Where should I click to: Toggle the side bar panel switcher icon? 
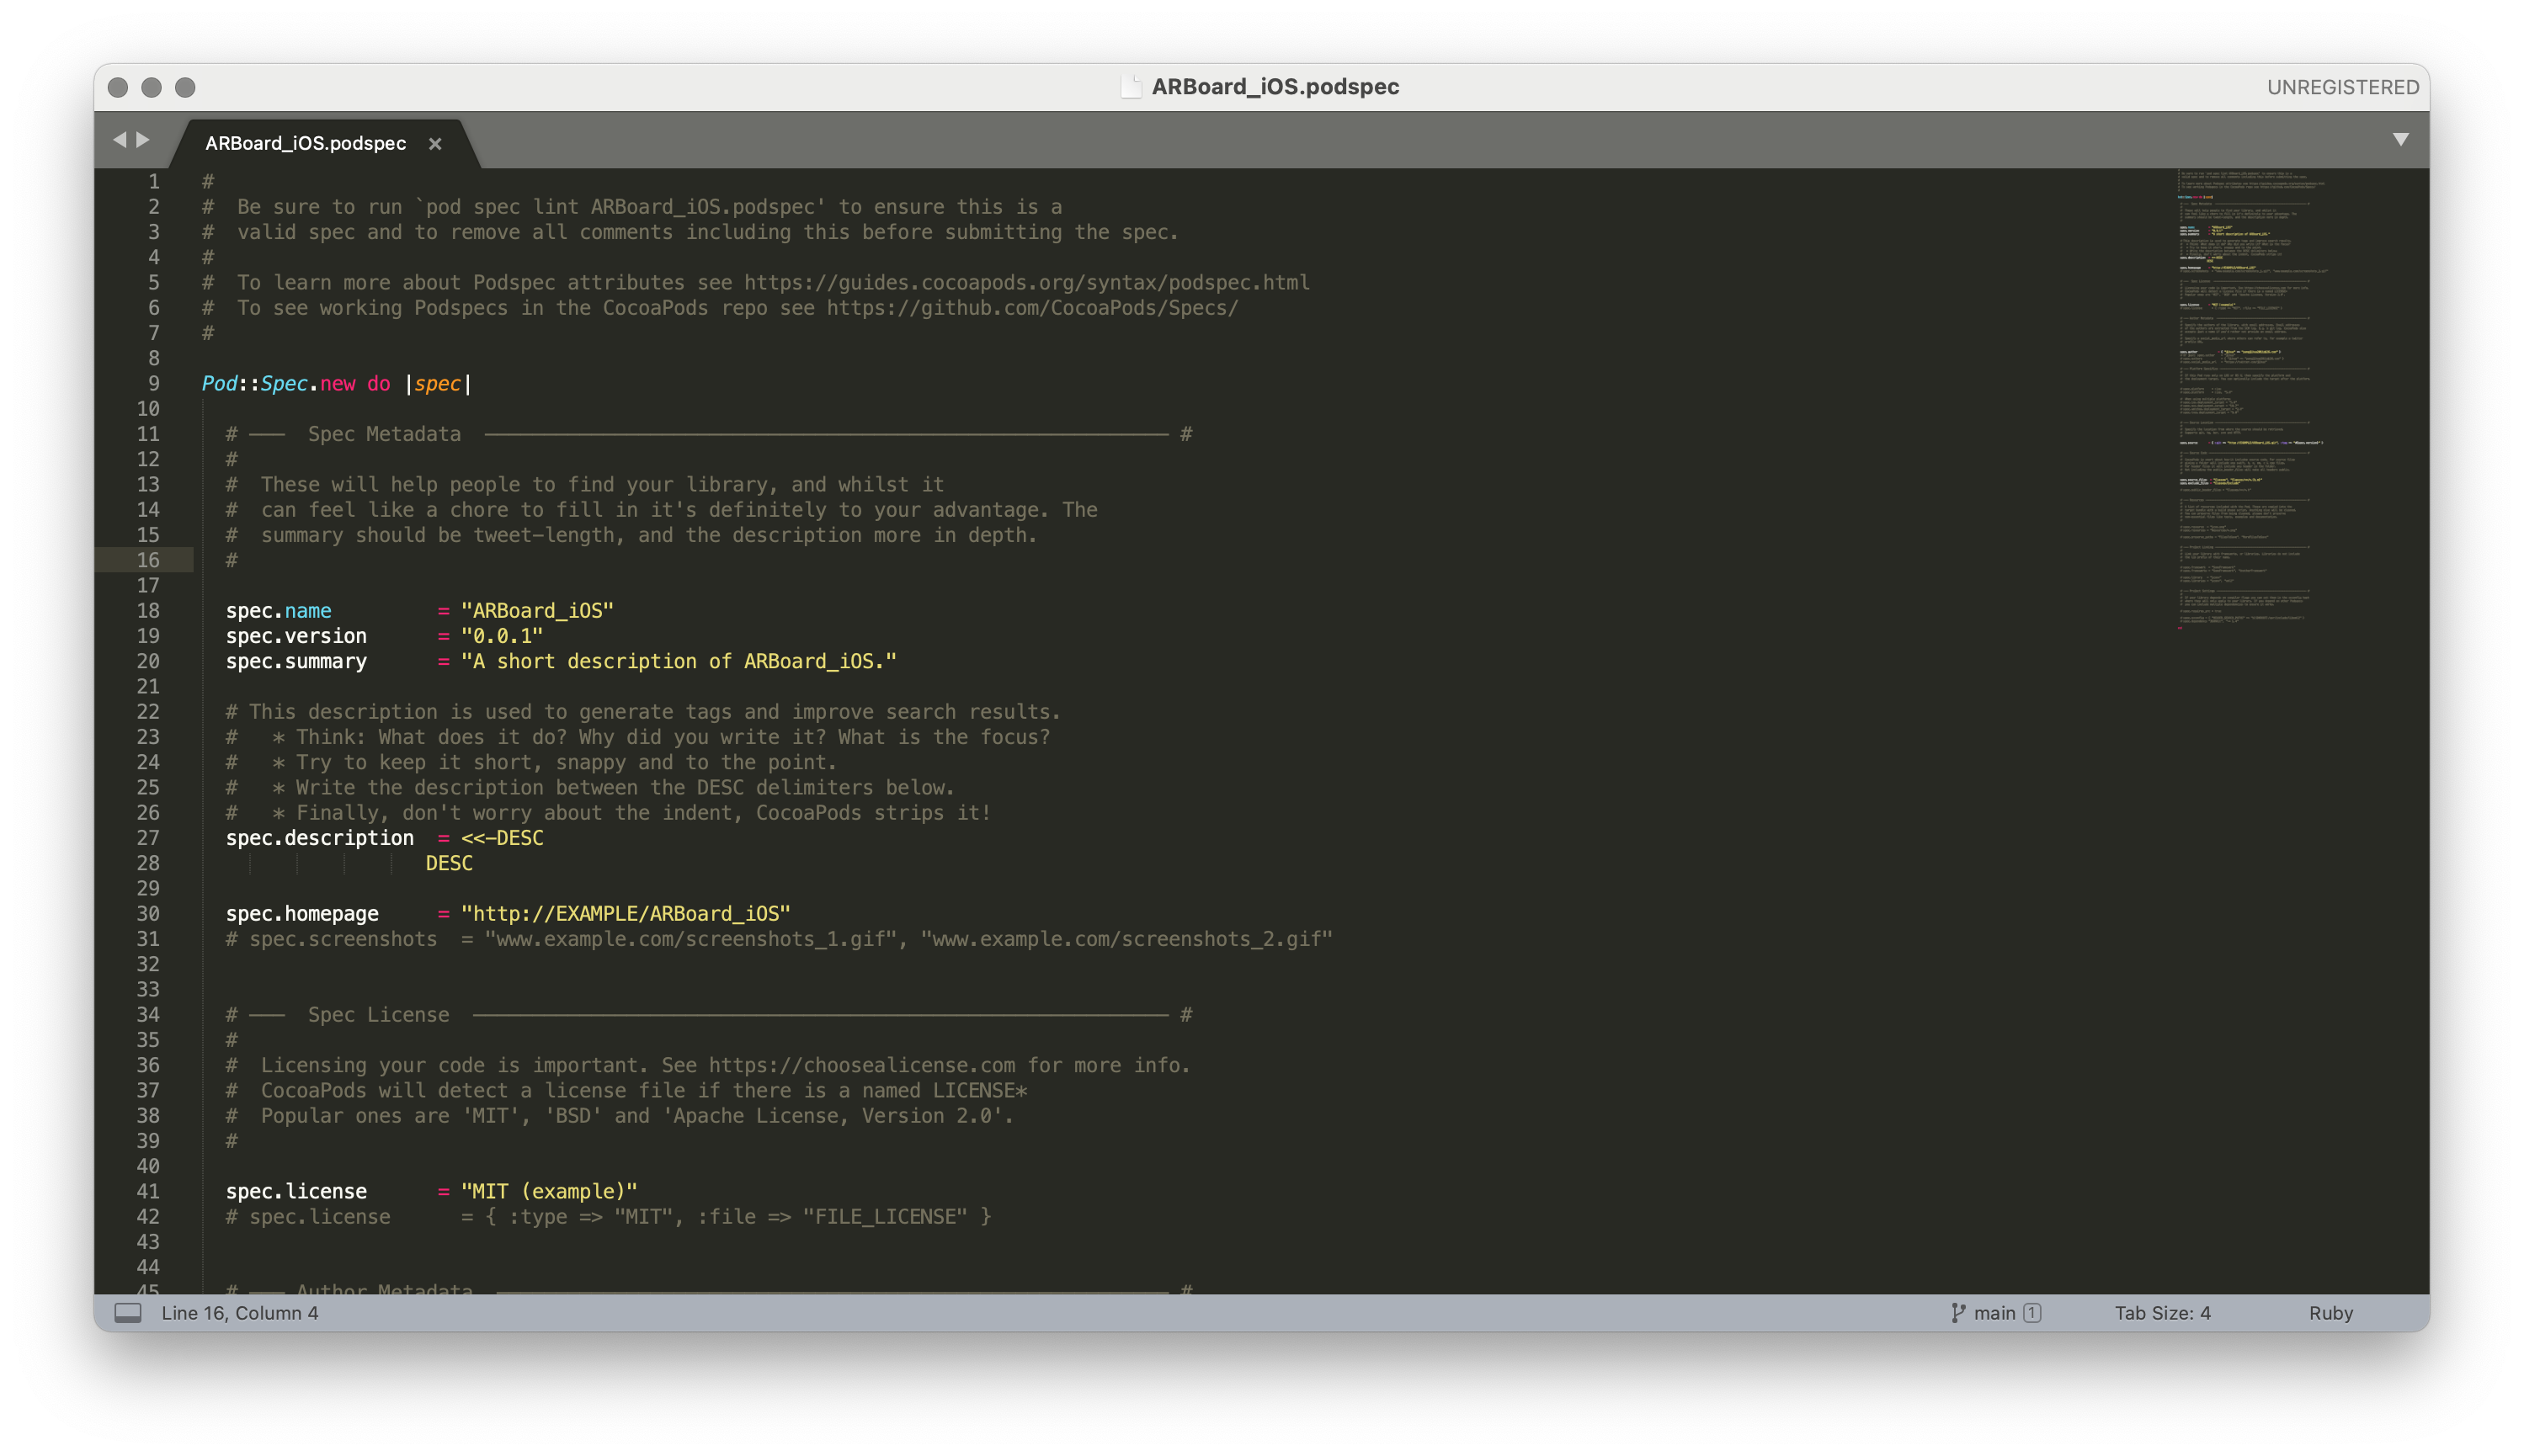128,1313
